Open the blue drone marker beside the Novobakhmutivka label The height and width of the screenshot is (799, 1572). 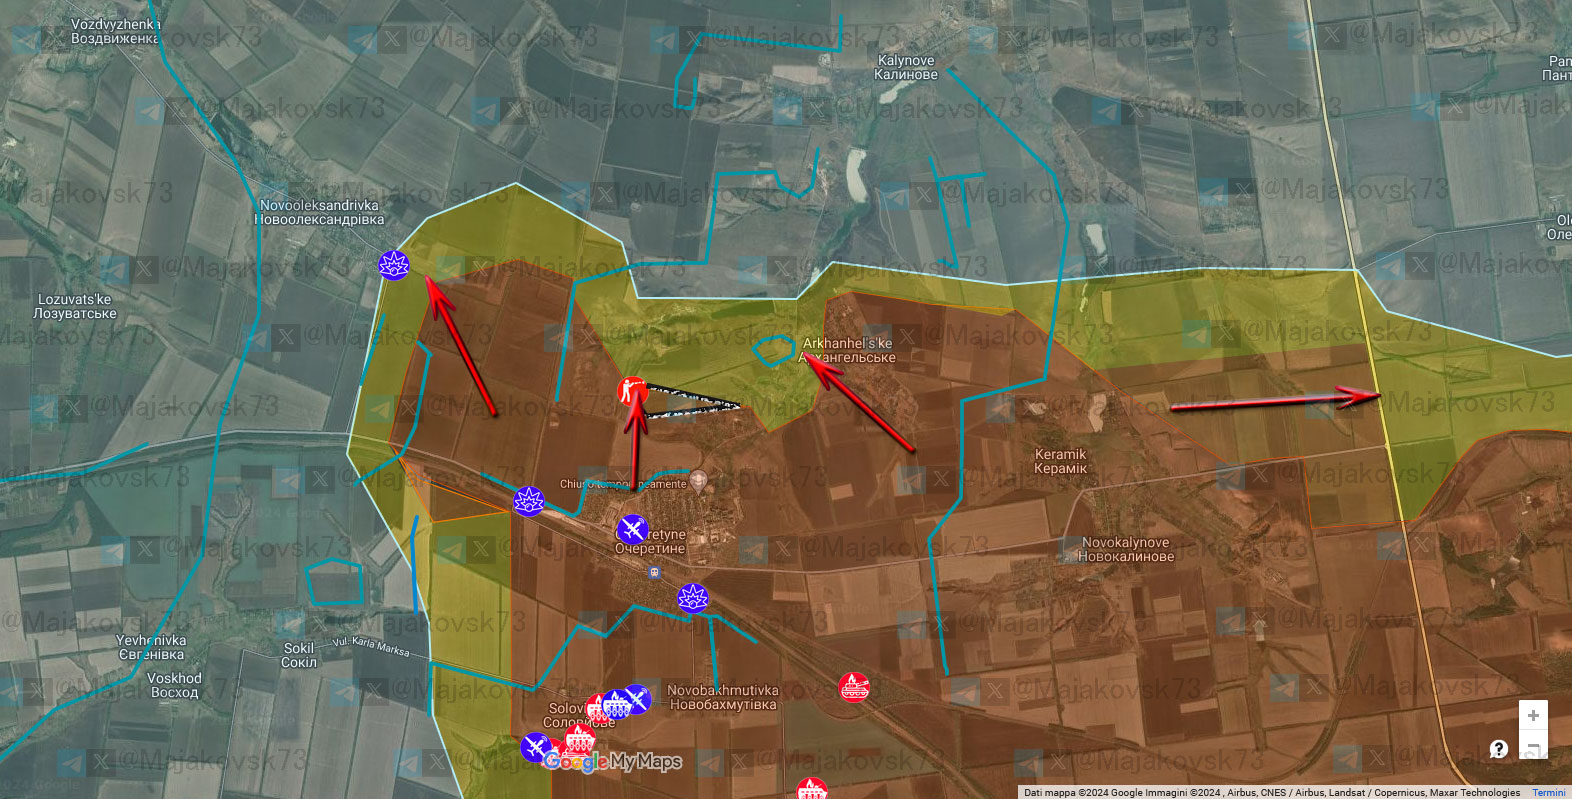(x=637, y=698)
